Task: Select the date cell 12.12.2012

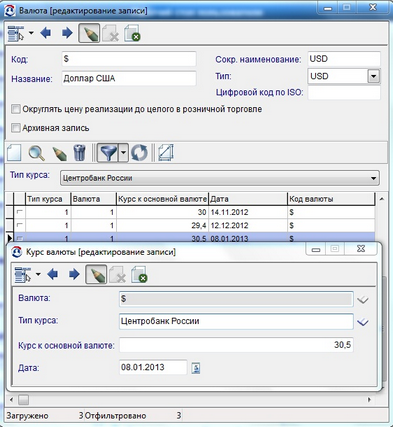Action: (248, 226)
